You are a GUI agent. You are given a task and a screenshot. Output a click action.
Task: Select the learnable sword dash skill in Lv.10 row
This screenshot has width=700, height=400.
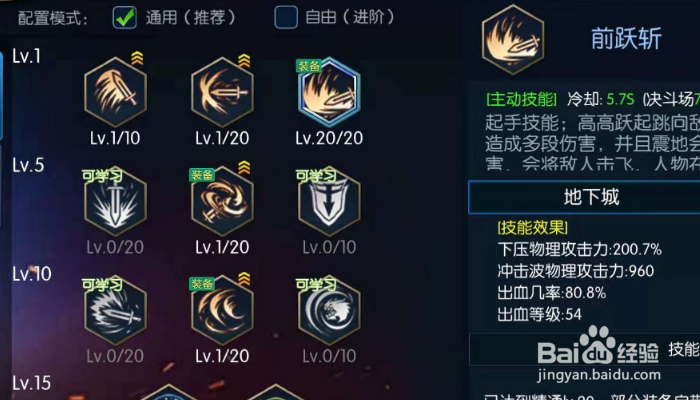[x=115, y=310]
